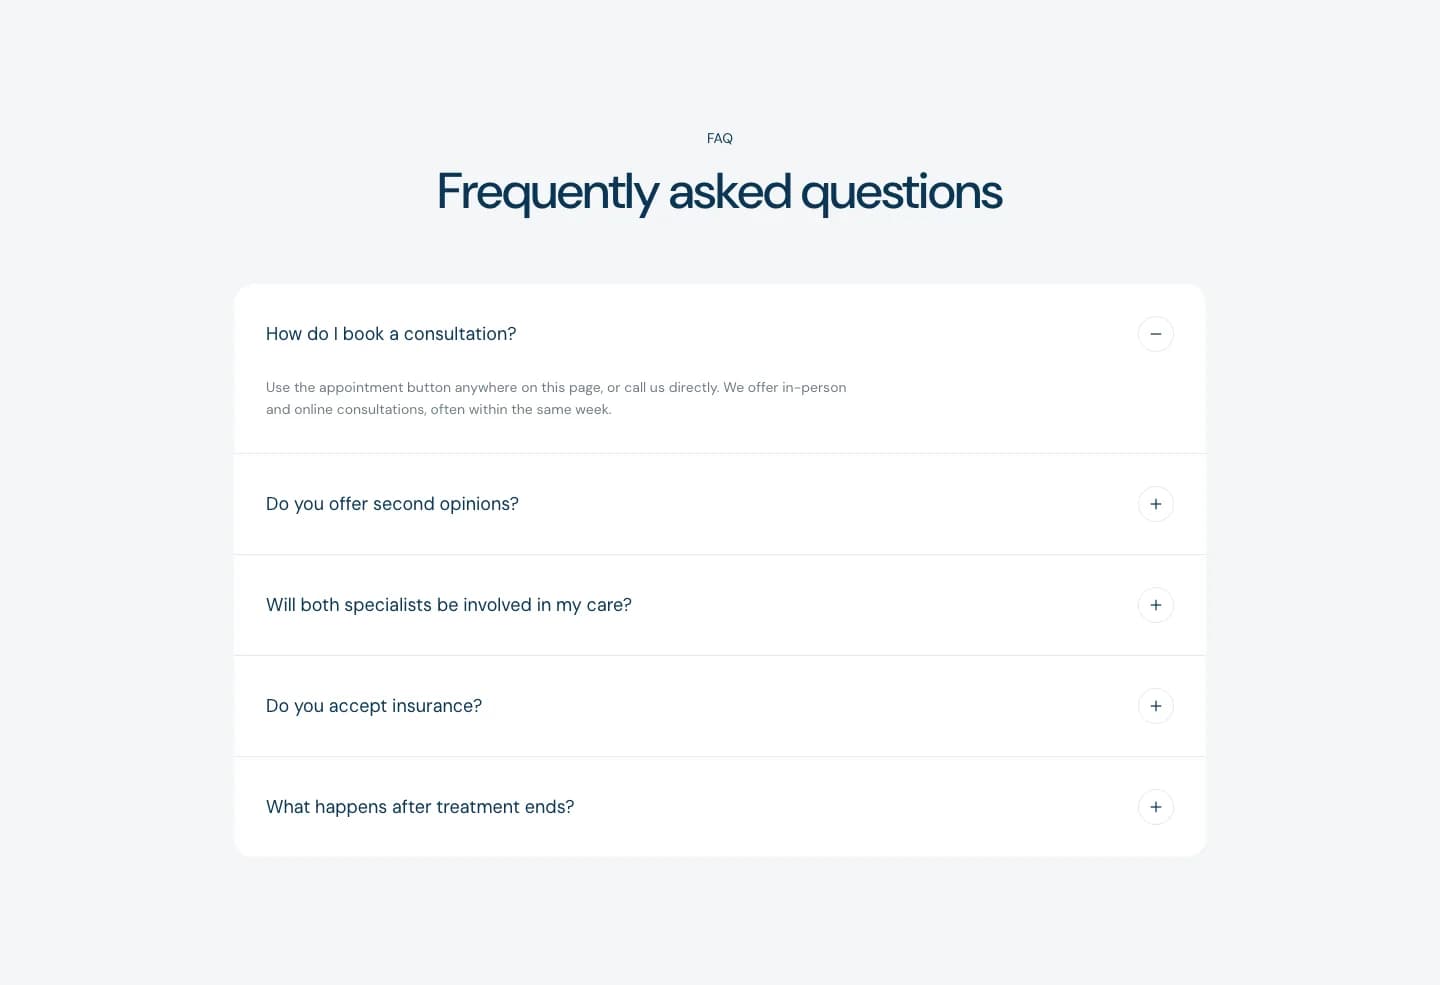Collapse the booking answer with the minus icon
Image resolution: width=1440 pixels, height=985 pixels.
point(1155,334)
